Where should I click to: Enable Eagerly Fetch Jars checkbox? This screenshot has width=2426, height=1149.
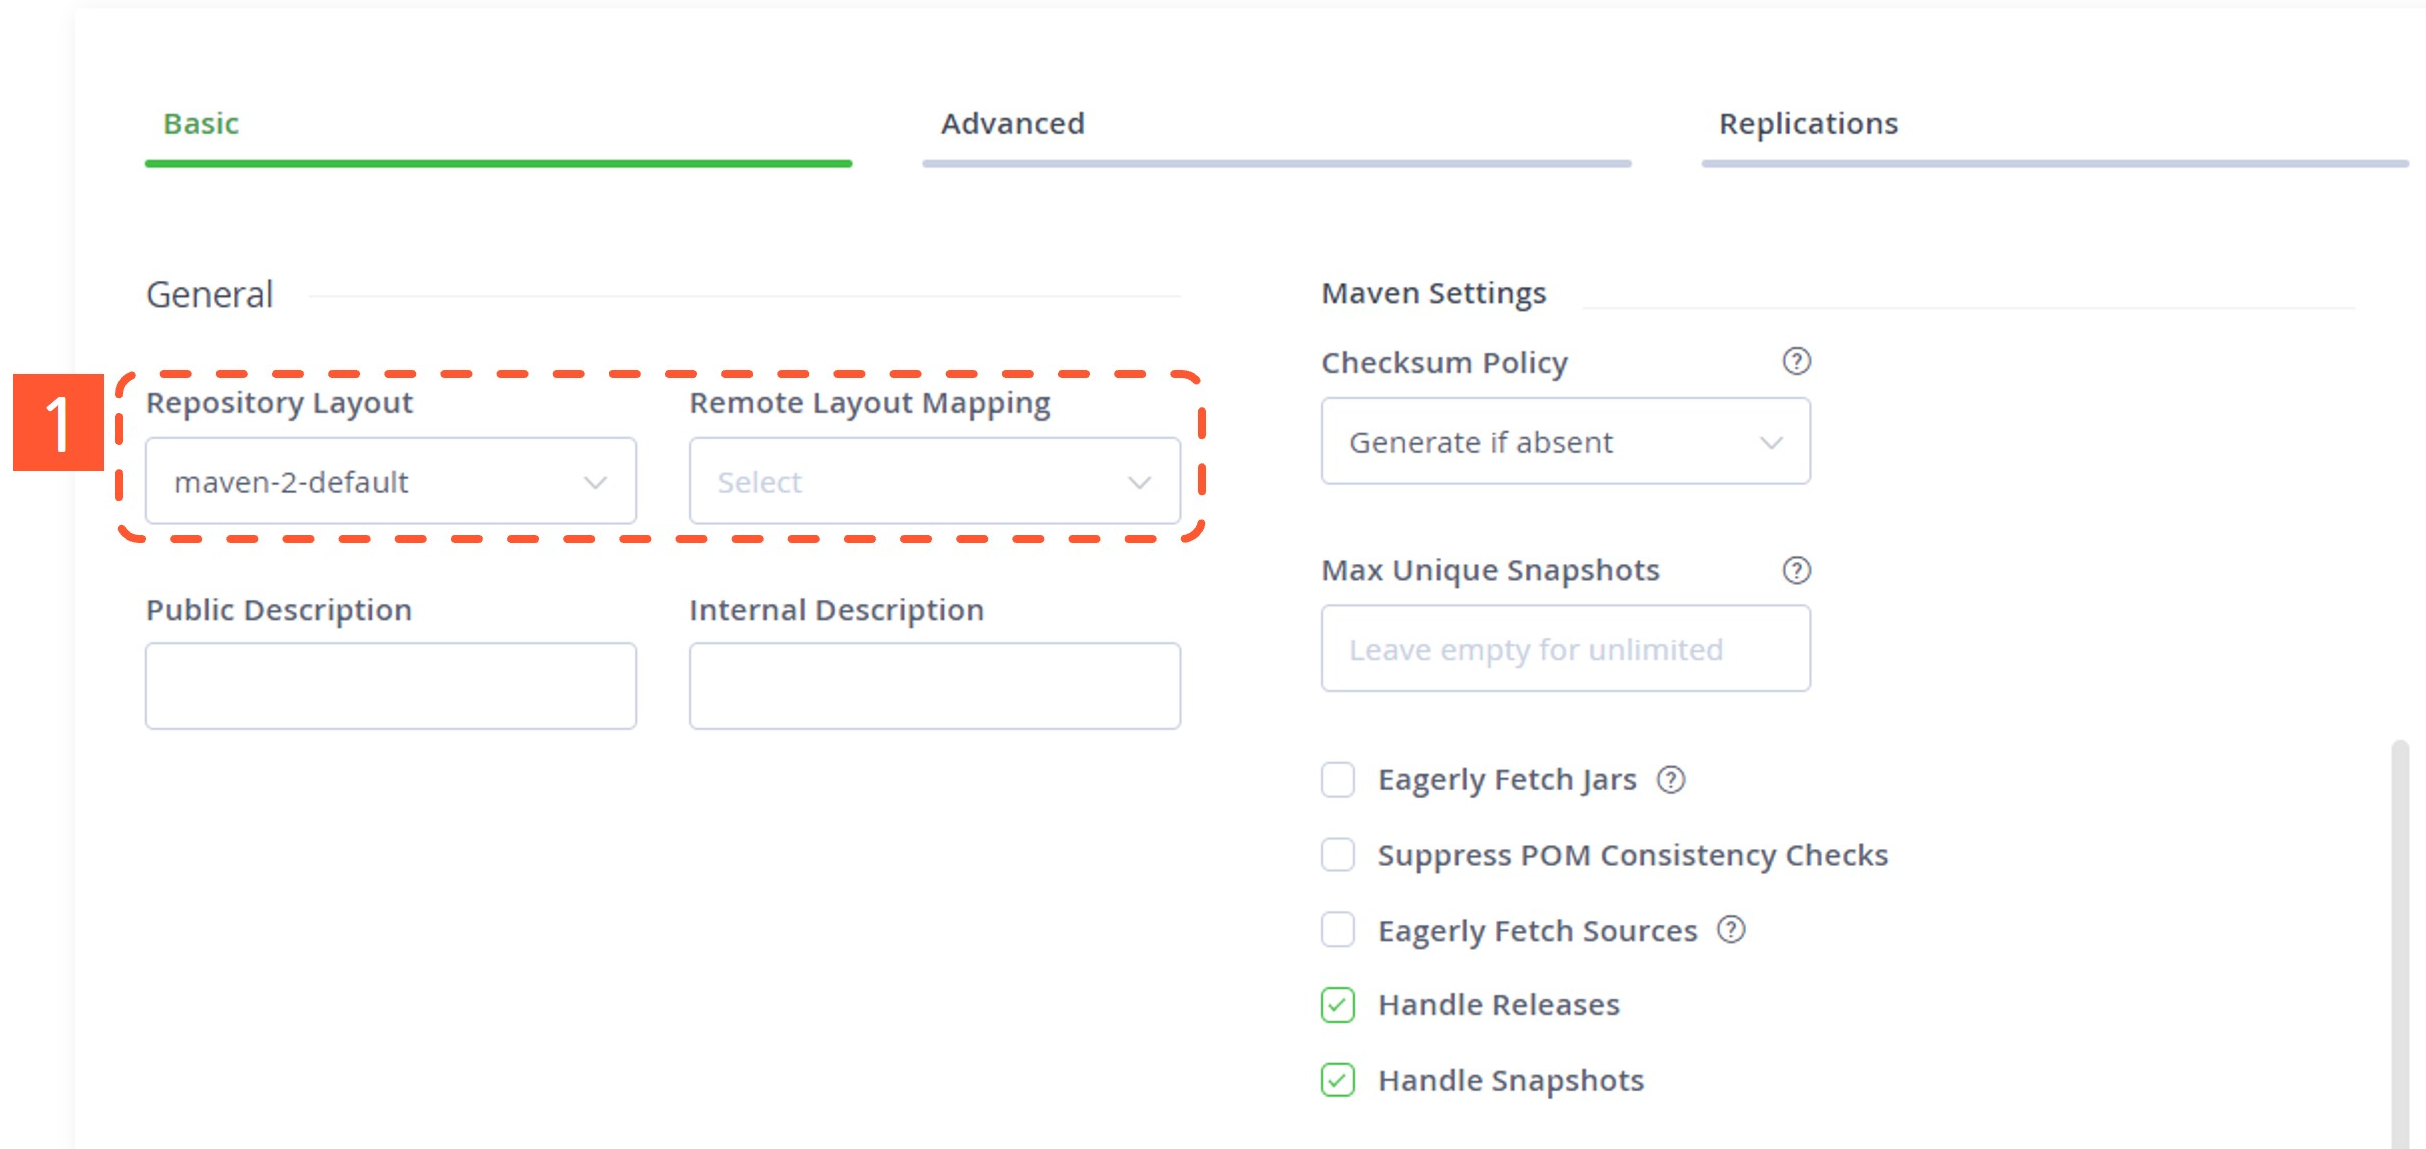tap(1338, 779)
